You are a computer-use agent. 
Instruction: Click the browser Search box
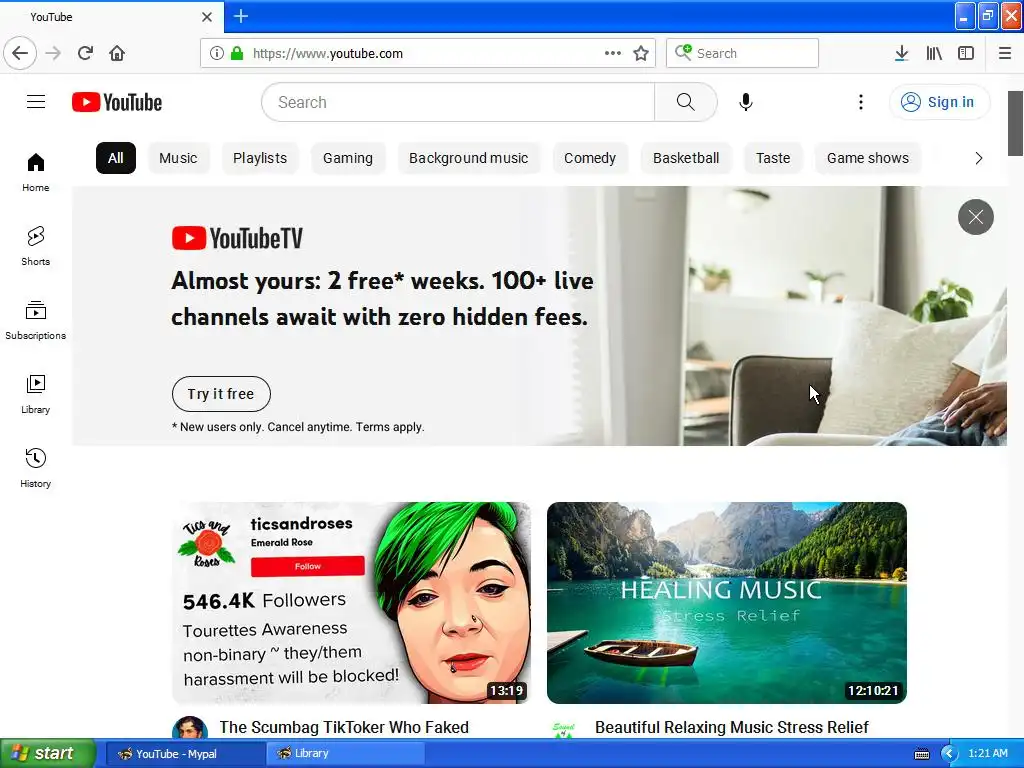click(742, 53)
